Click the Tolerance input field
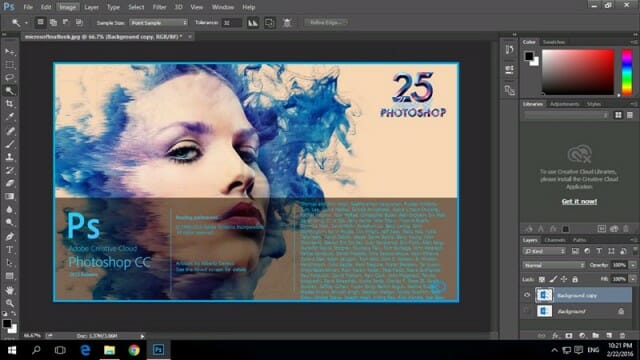The width and height of the screenshot is (640, 360). coord(232,23)
